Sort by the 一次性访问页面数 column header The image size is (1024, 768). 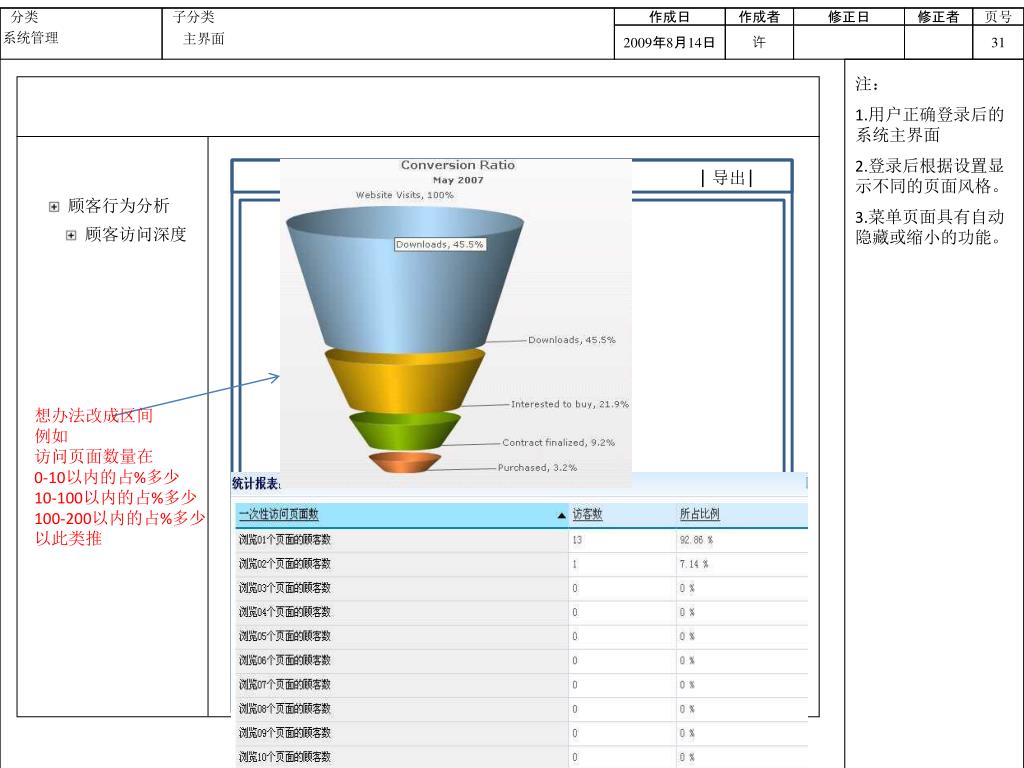coord(279,515)
